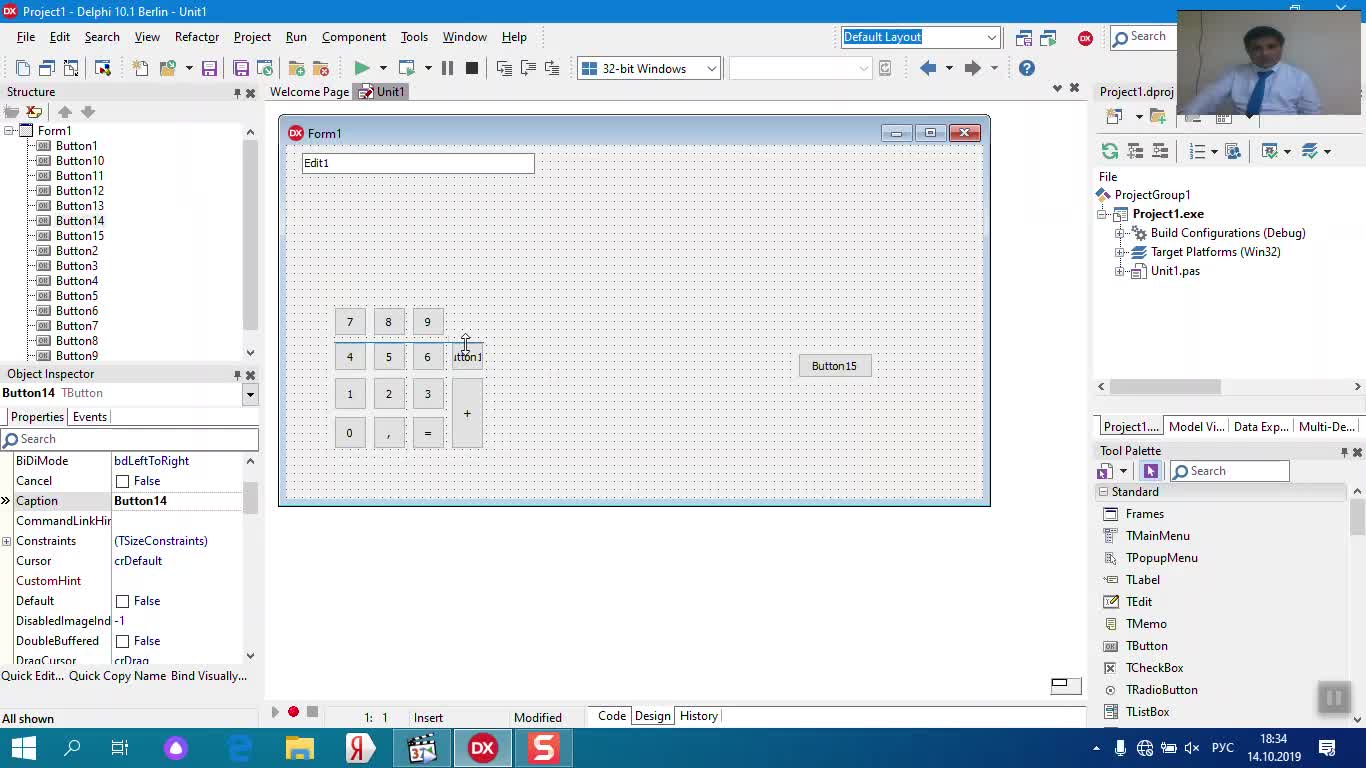Click the green Refresh icon in Project Manager
1366x768 pixels.
click(x=1109, y=151)
